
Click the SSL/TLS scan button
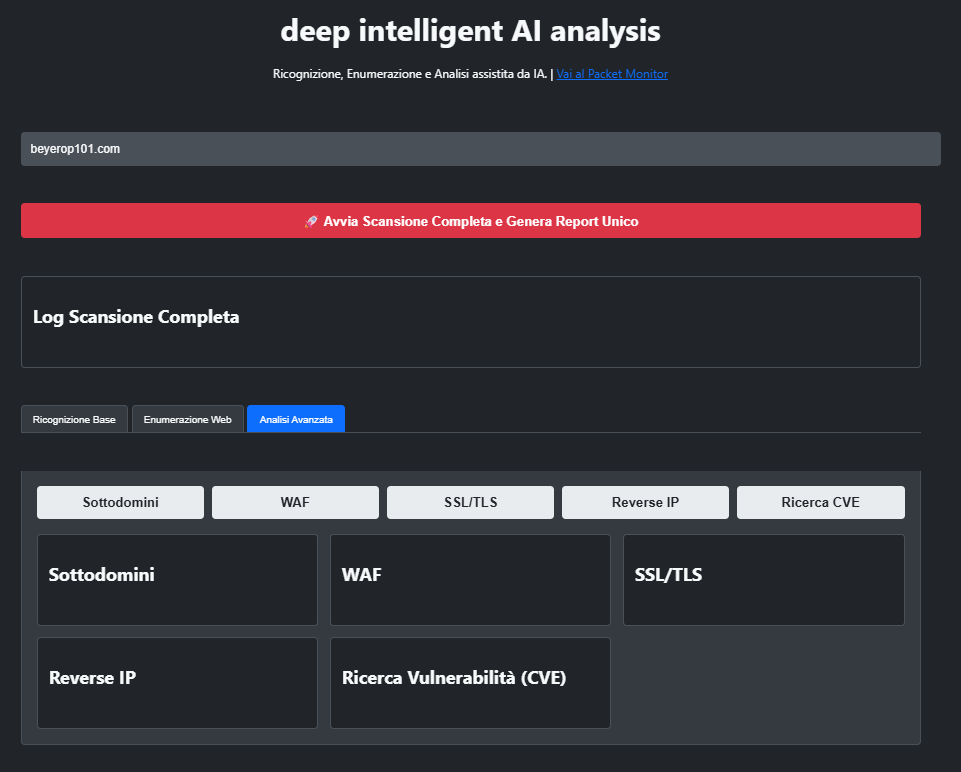pyautogui.click(x=470, y=502)
